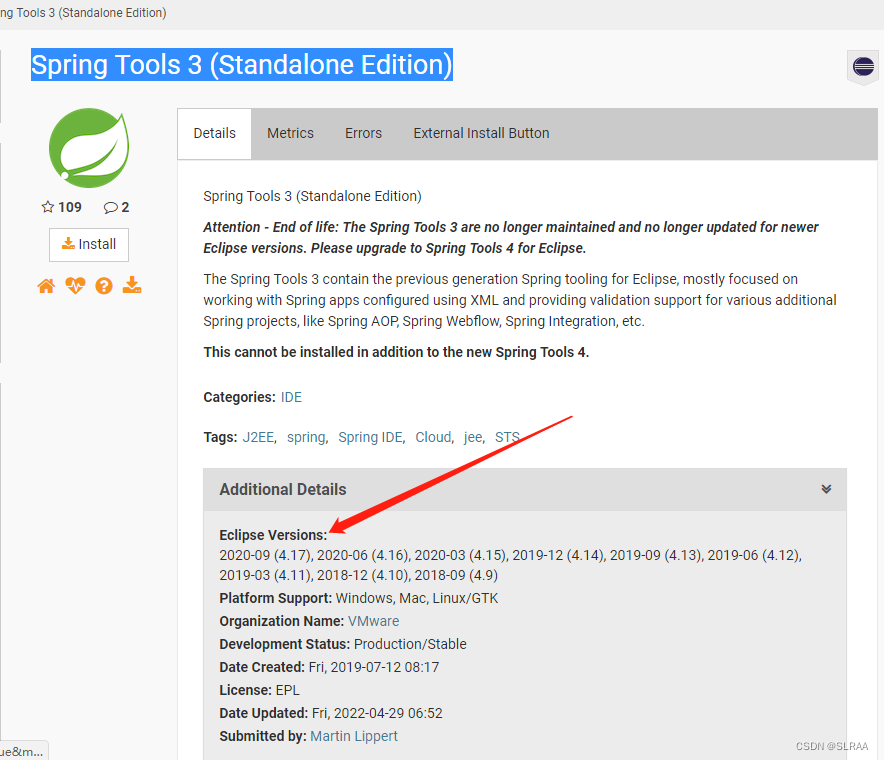Open the Errors tab
884x760 pixels.
pos(364,134)
